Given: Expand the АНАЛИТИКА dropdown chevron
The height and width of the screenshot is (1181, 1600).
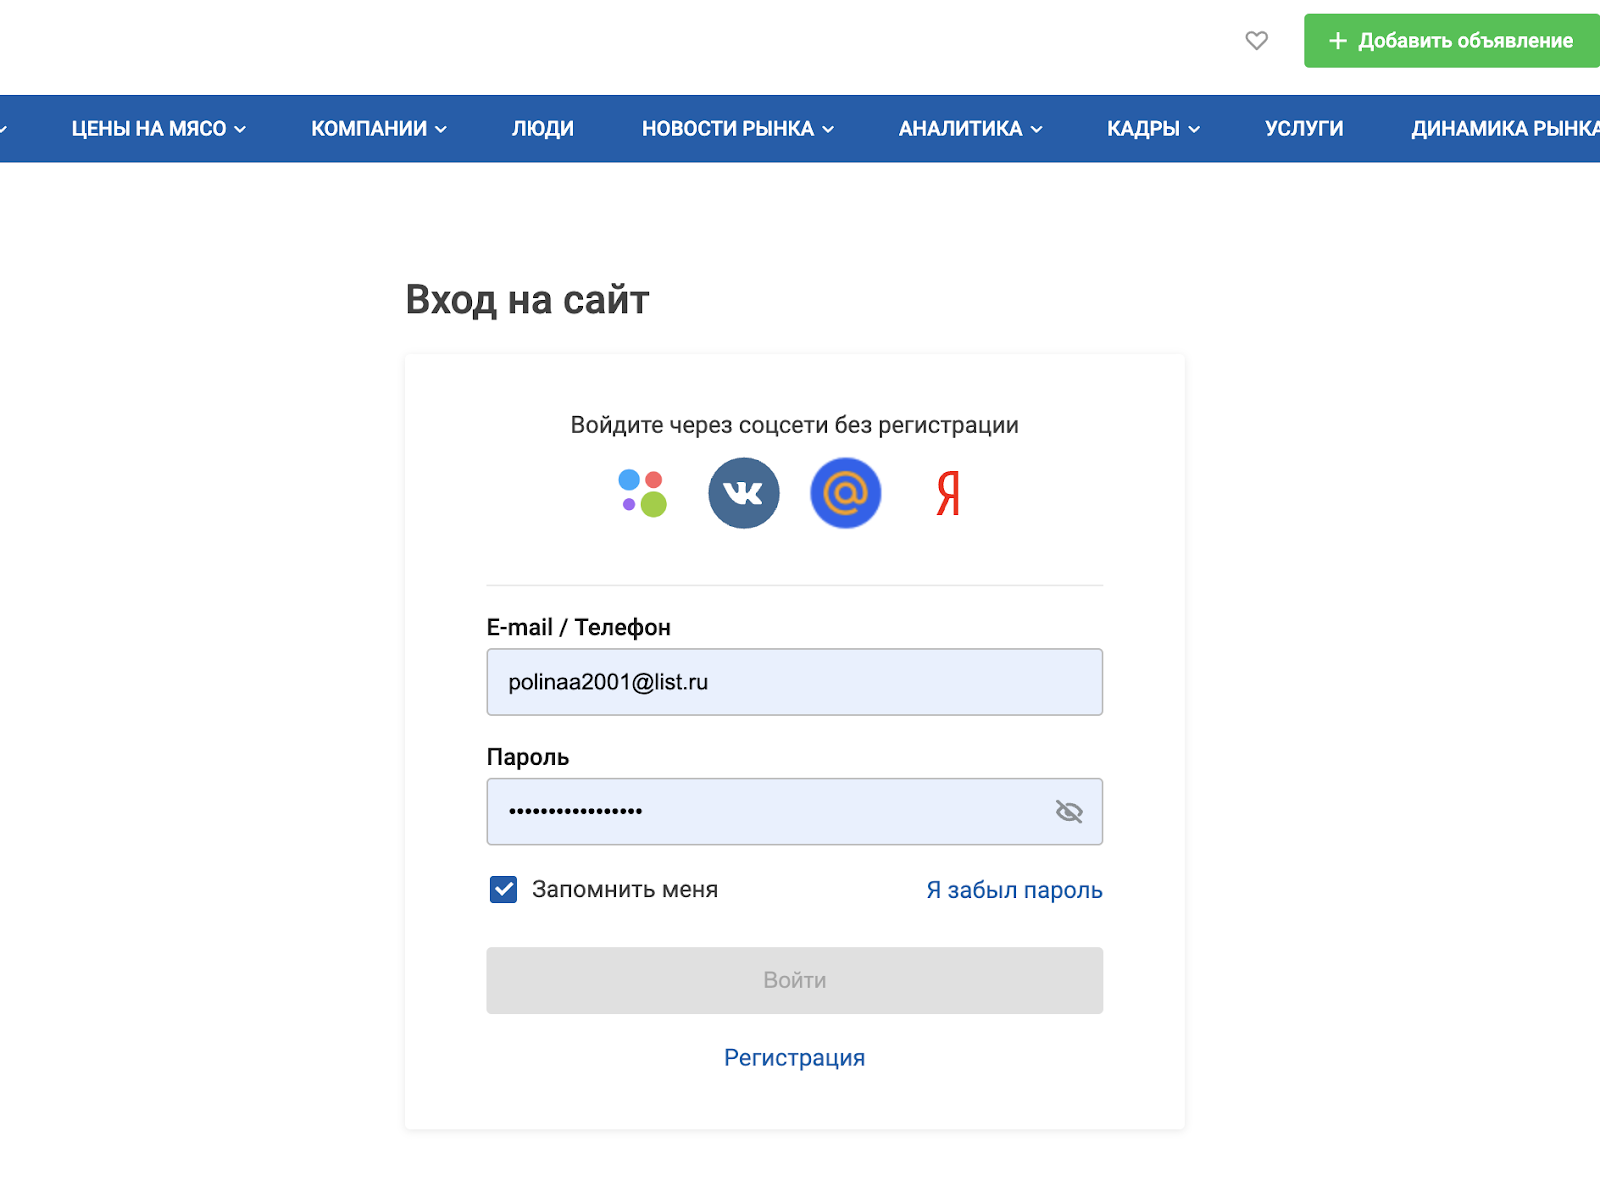Looking at the screenshot, I should [1037, 129].
